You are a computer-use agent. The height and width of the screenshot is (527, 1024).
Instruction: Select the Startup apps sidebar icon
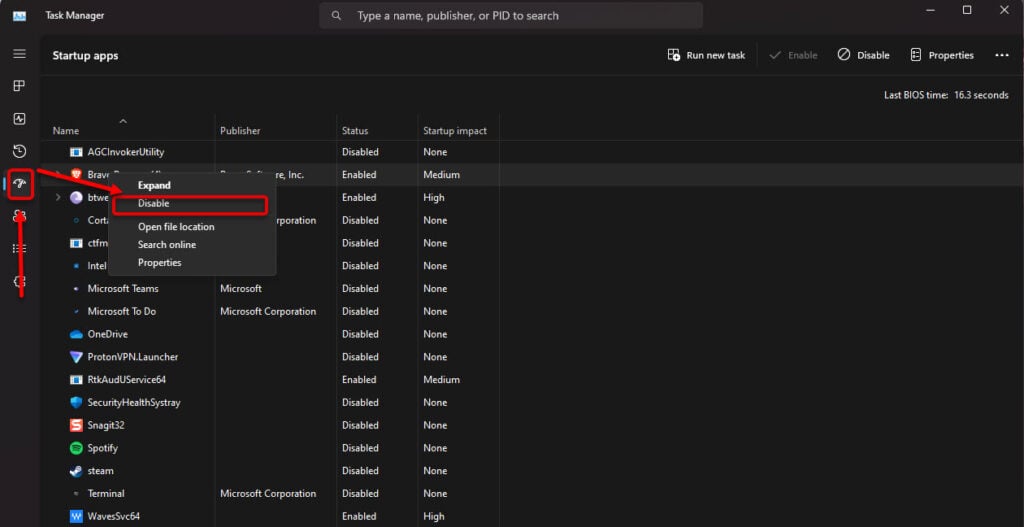click(x=20, y=185)
